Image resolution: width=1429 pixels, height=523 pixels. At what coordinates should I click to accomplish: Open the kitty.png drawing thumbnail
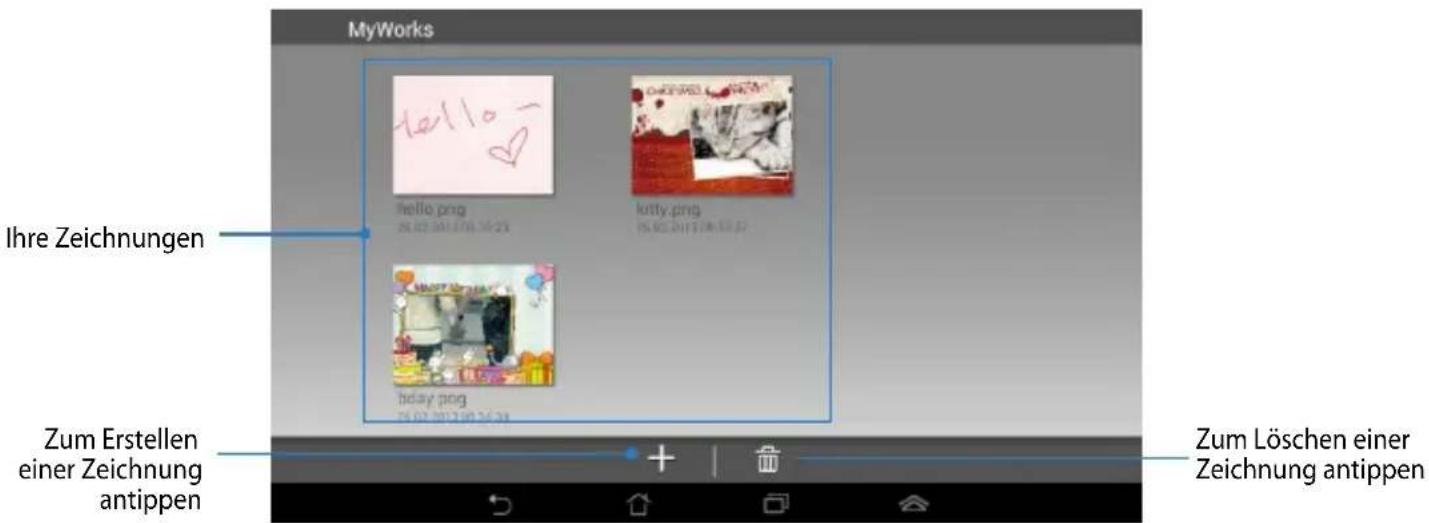712,135
